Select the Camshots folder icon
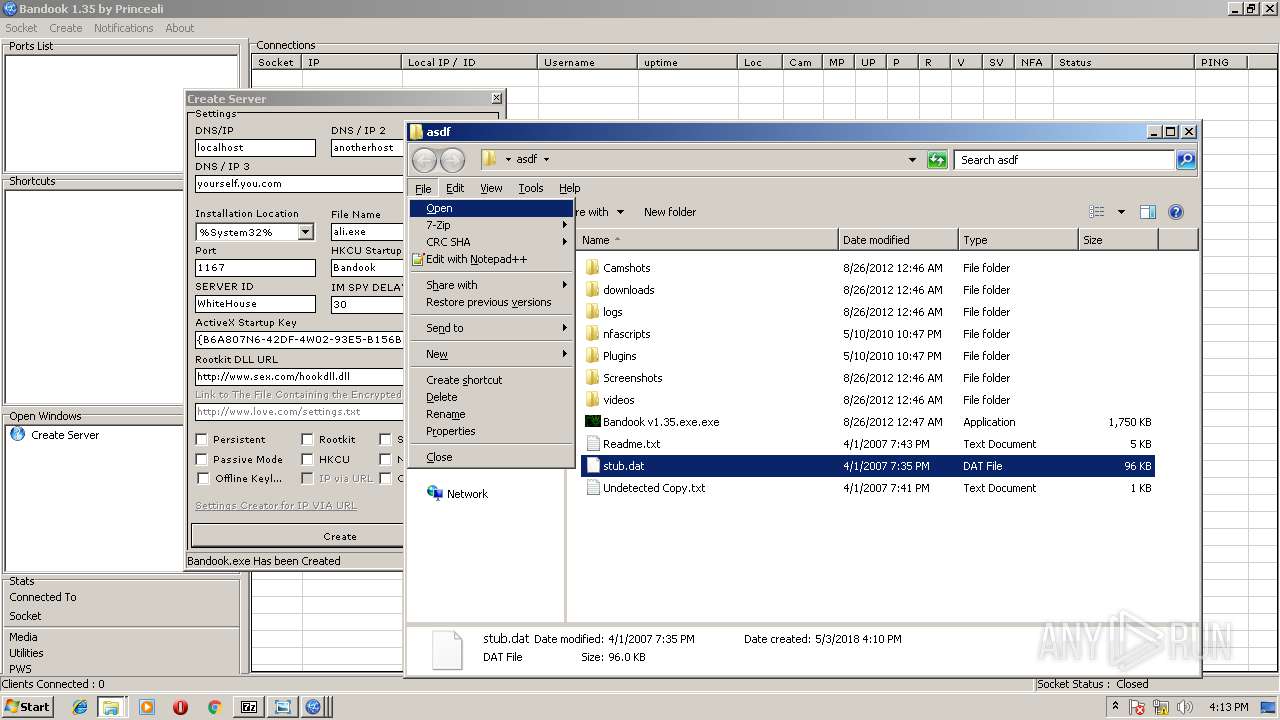The height and width of the screenshot is (720, 1280). (592, 268)
